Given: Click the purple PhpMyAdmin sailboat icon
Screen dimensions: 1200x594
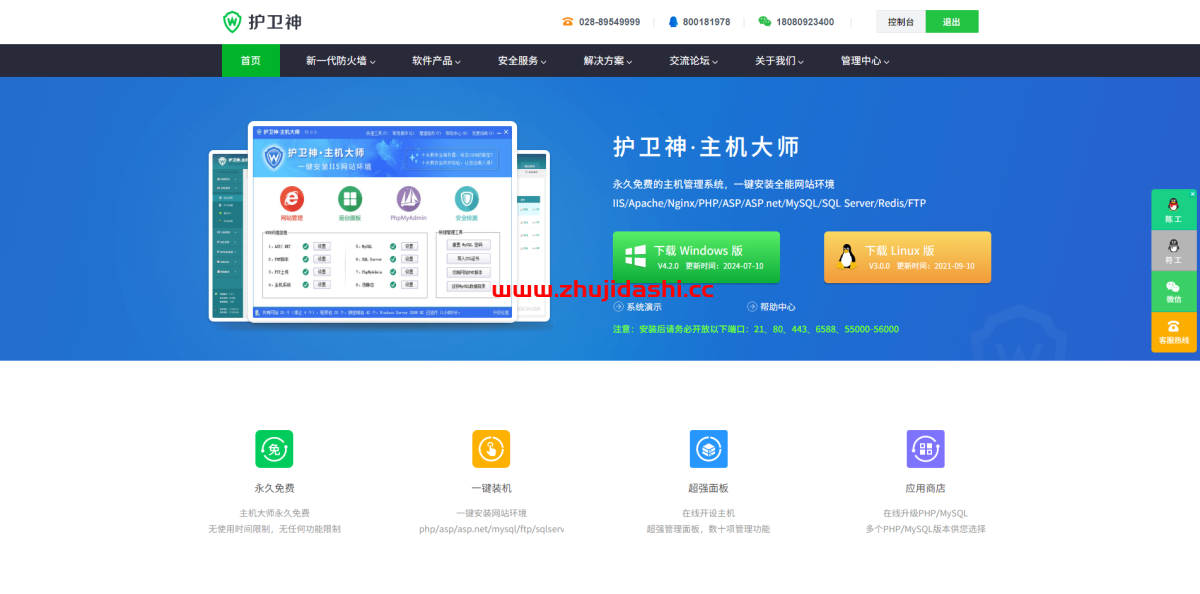Looking at the screenshot, I should point(408,198).
